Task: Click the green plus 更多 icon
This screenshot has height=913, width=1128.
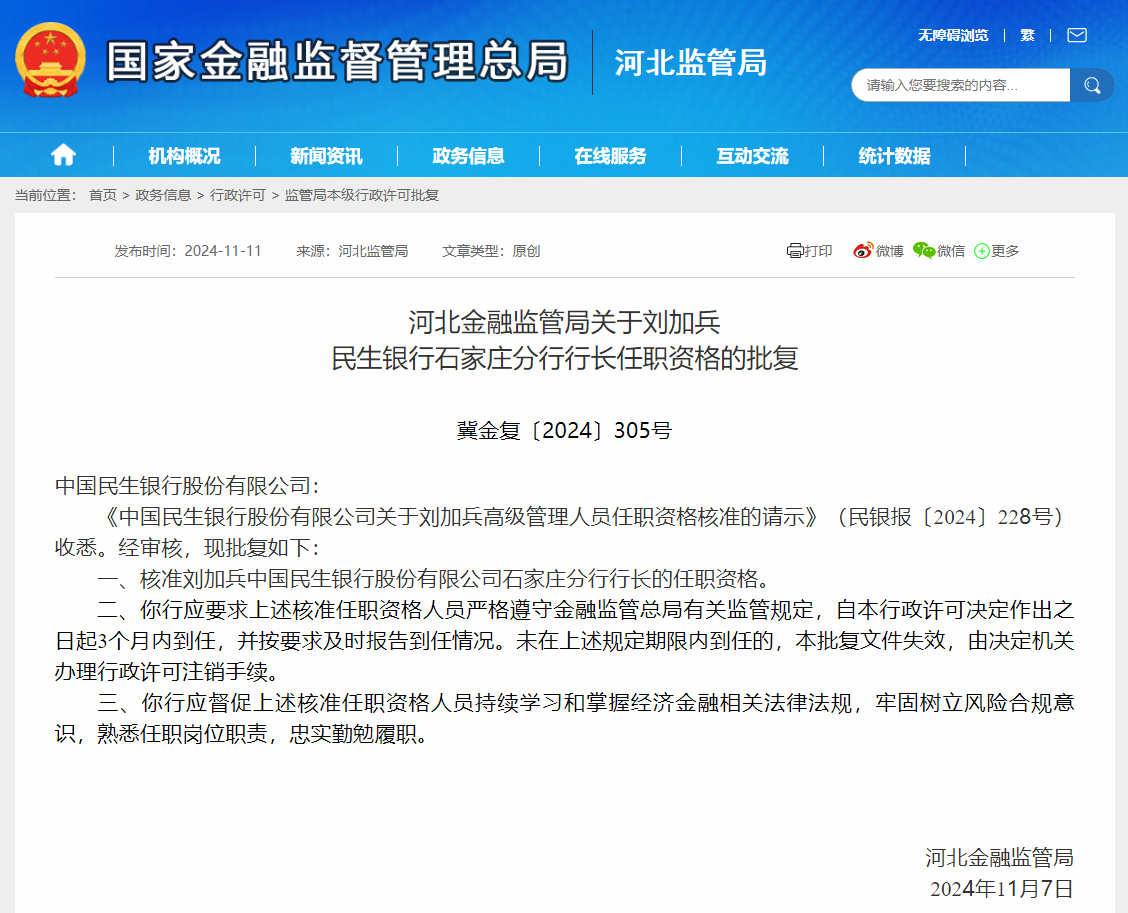Action: pyautogui.click(x=981, y=251)
